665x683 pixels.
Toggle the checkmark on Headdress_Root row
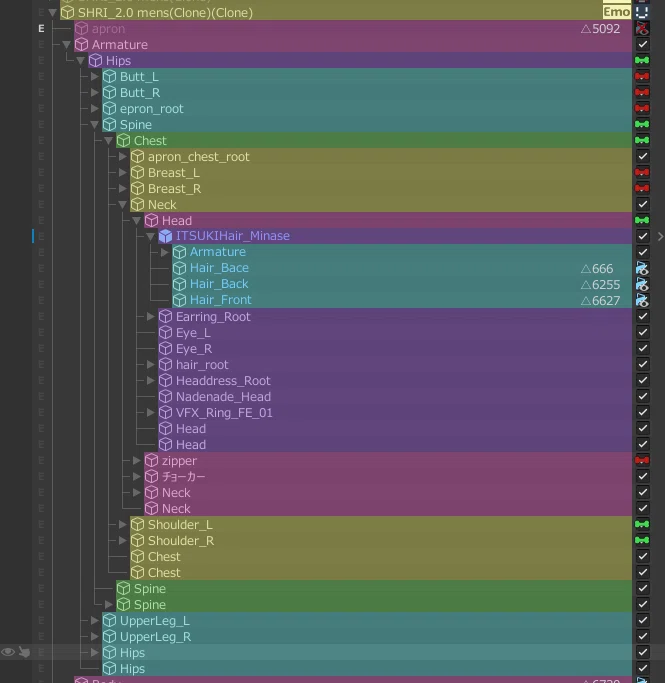pyautogui.click(x=642, y=380)
